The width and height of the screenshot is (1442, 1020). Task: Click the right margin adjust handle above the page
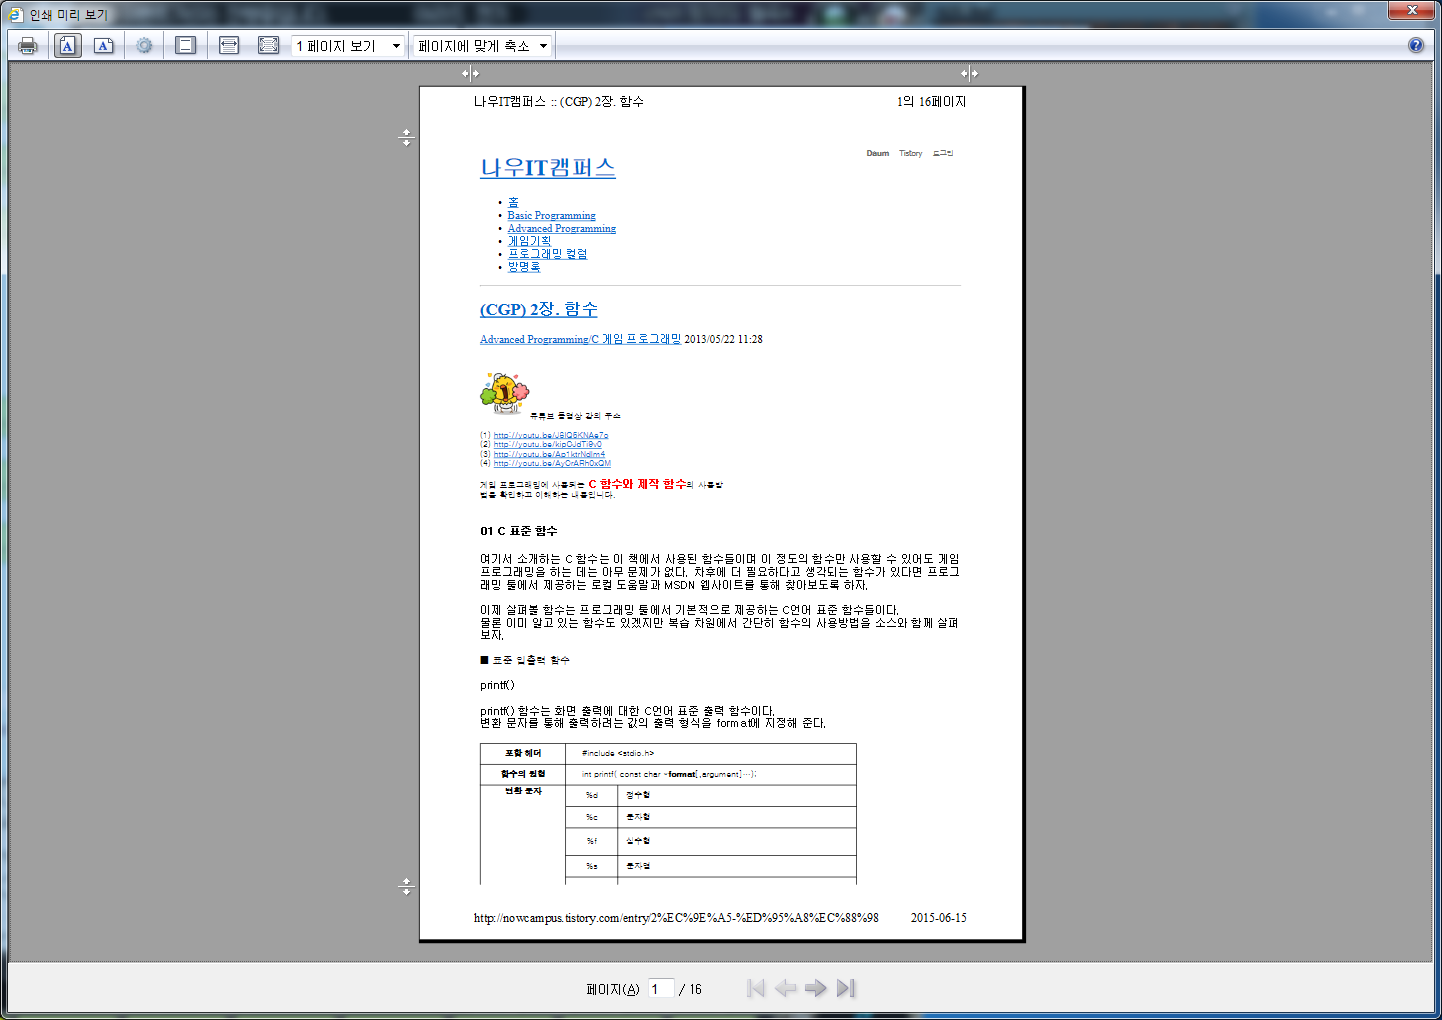(969, 73)
